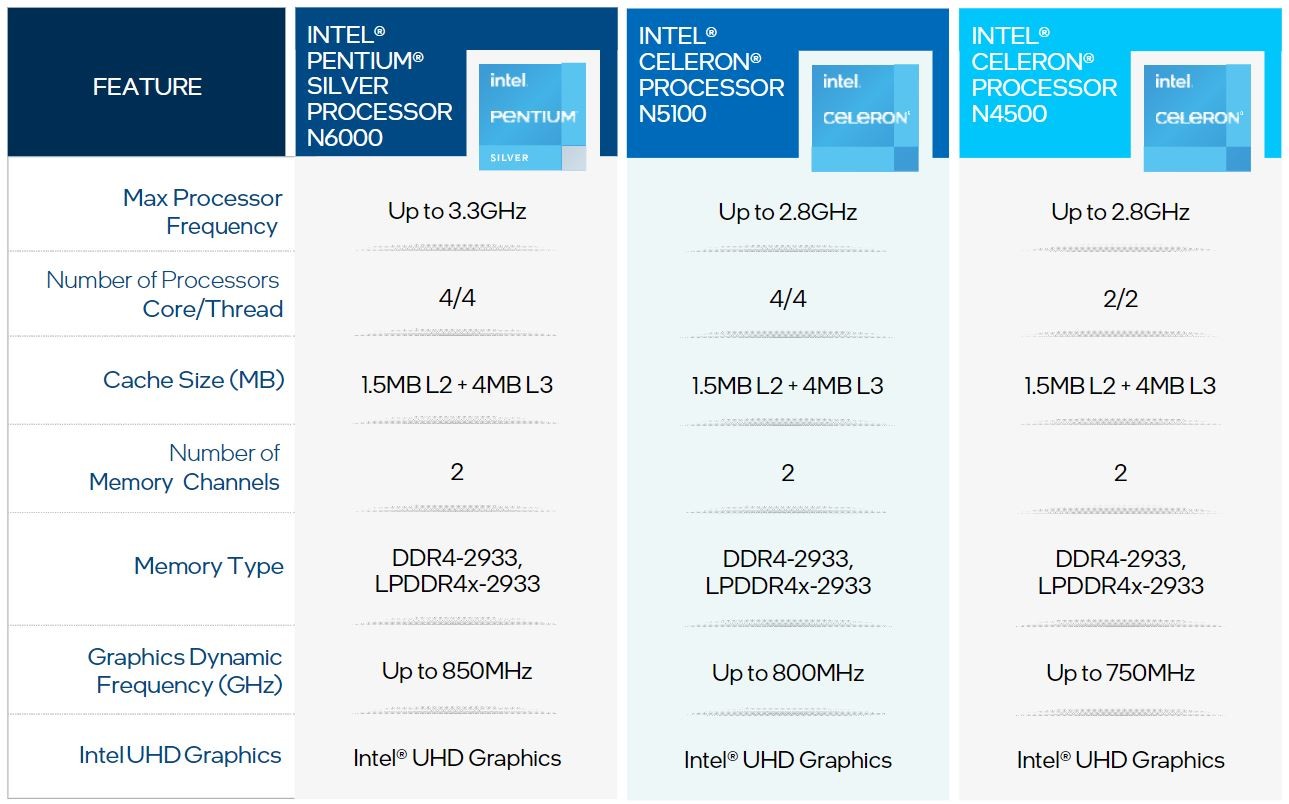Select the Intel UHD Graphics row label
This screenshot has width=1289, height=804.
click(x=181, y=755)
